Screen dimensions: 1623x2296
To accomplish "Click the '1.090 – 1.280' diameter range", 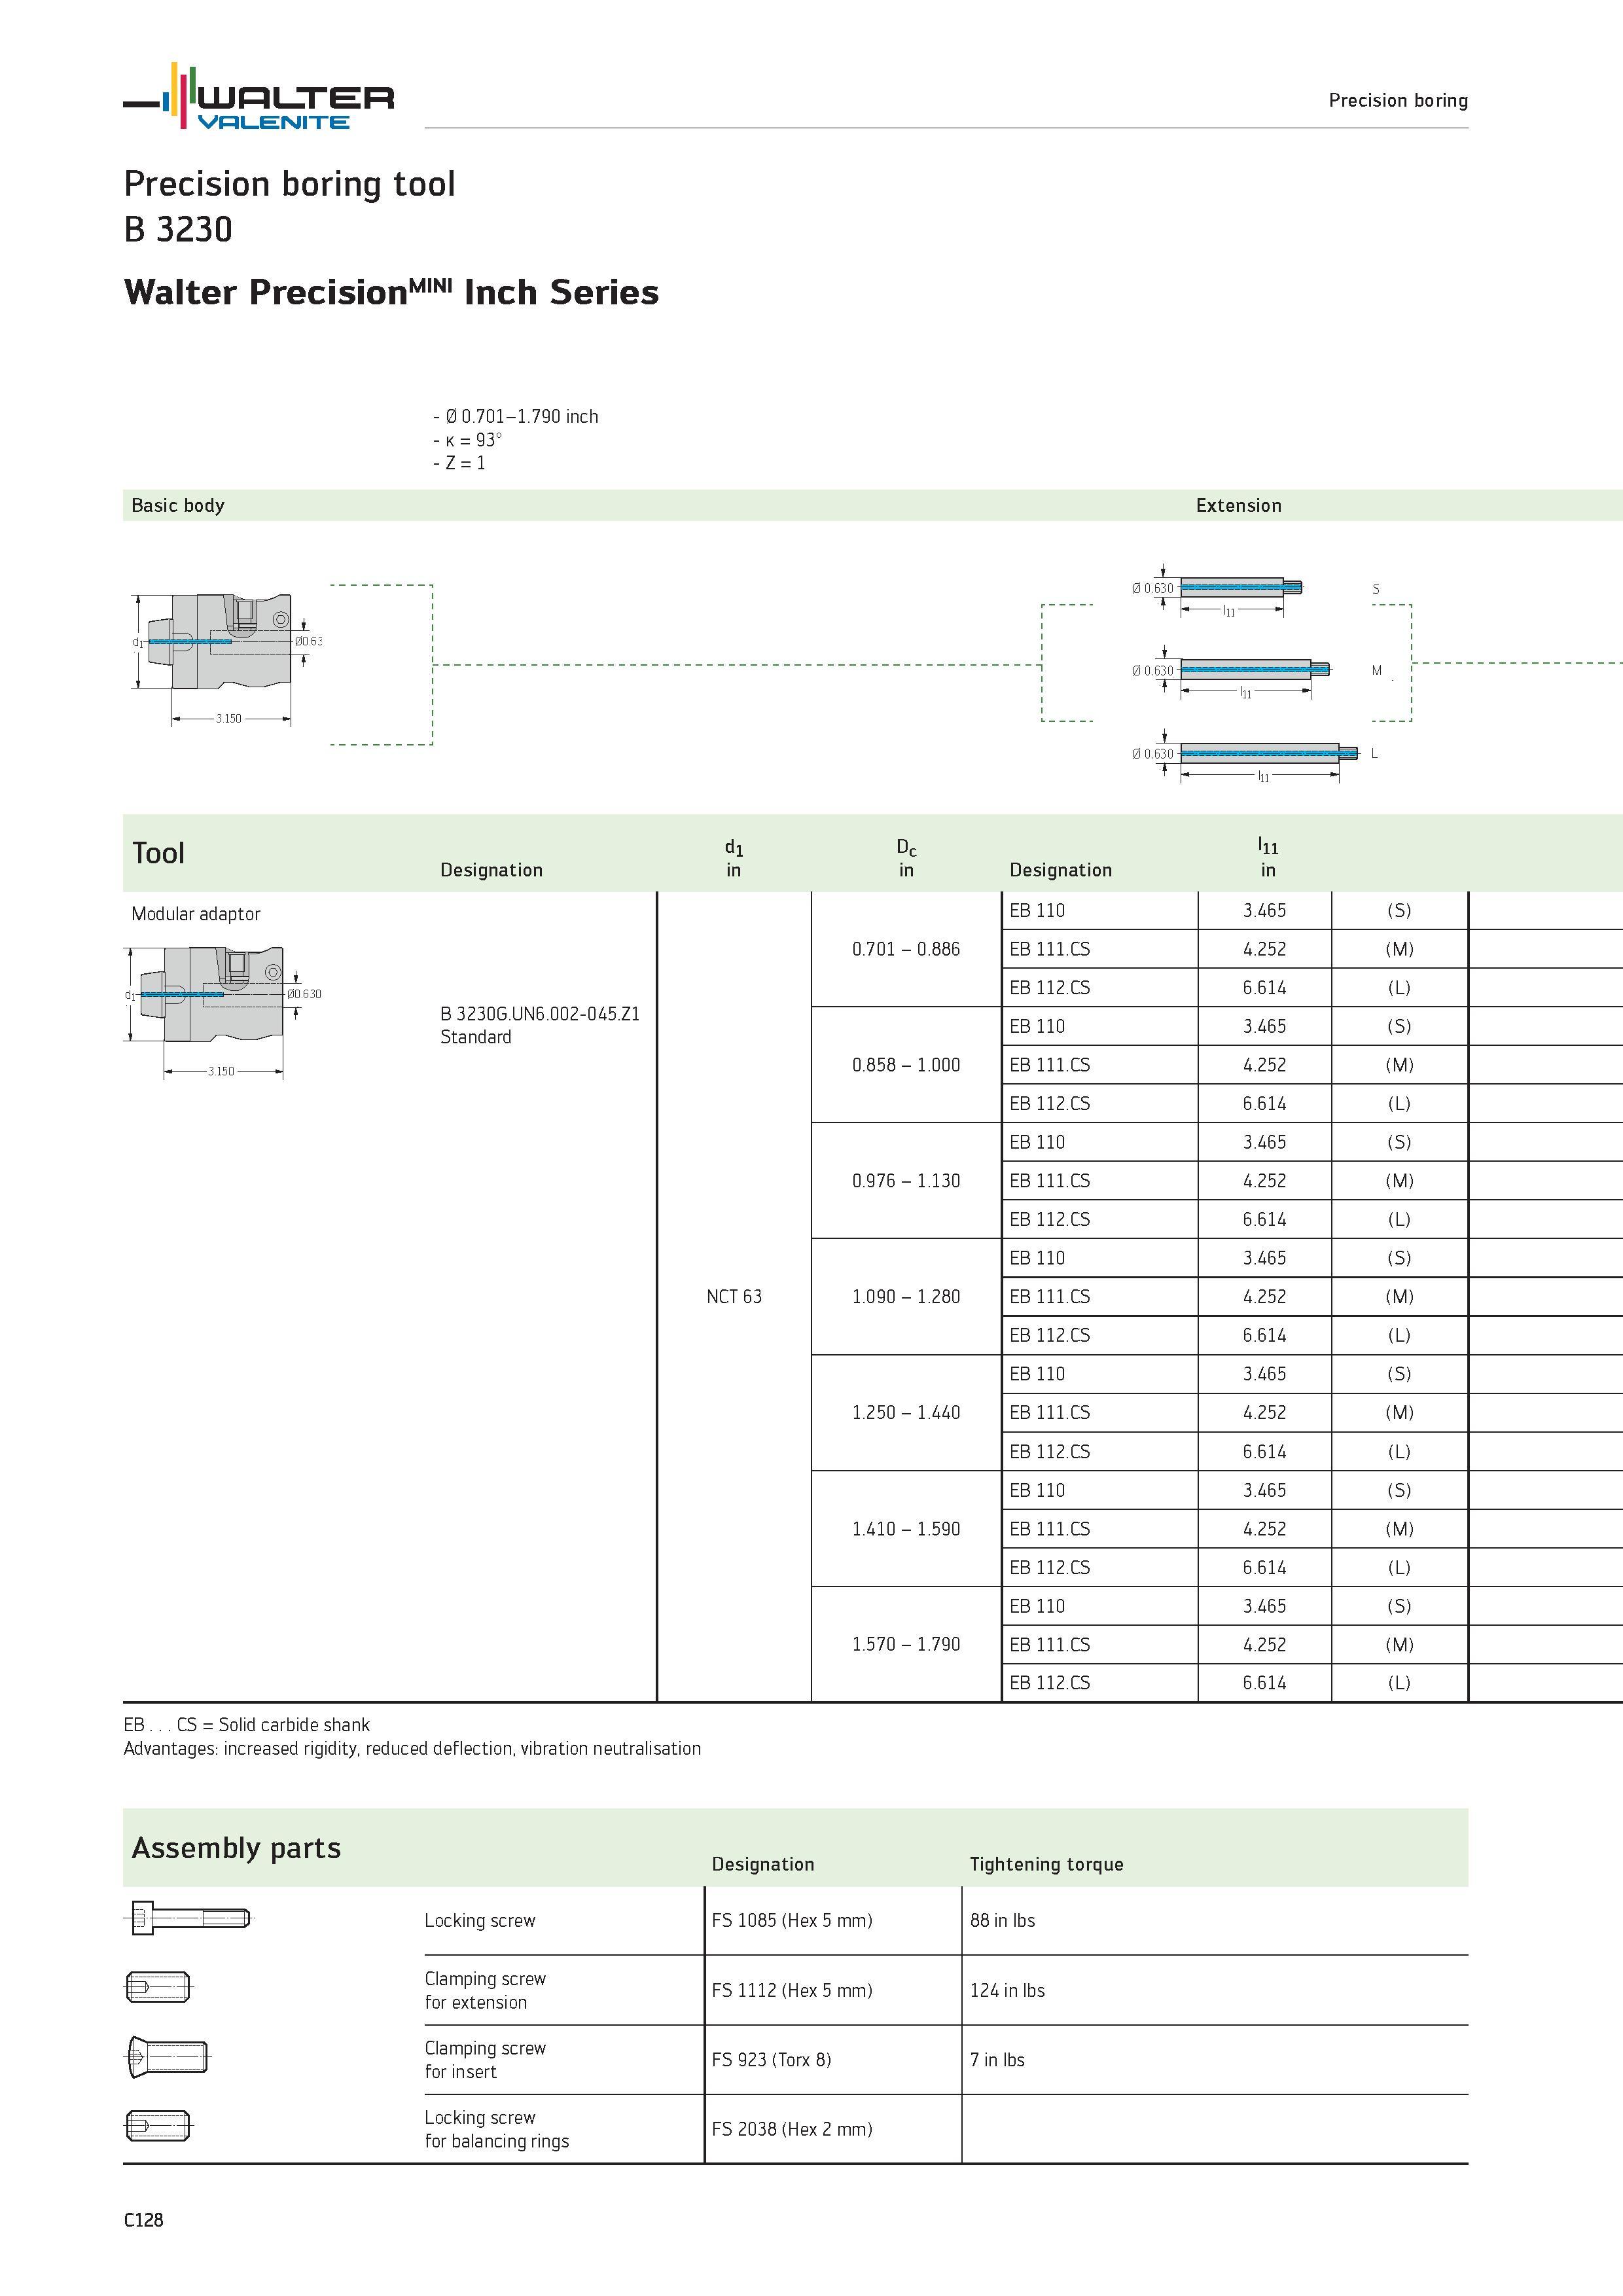I will tap(906, 1296).
